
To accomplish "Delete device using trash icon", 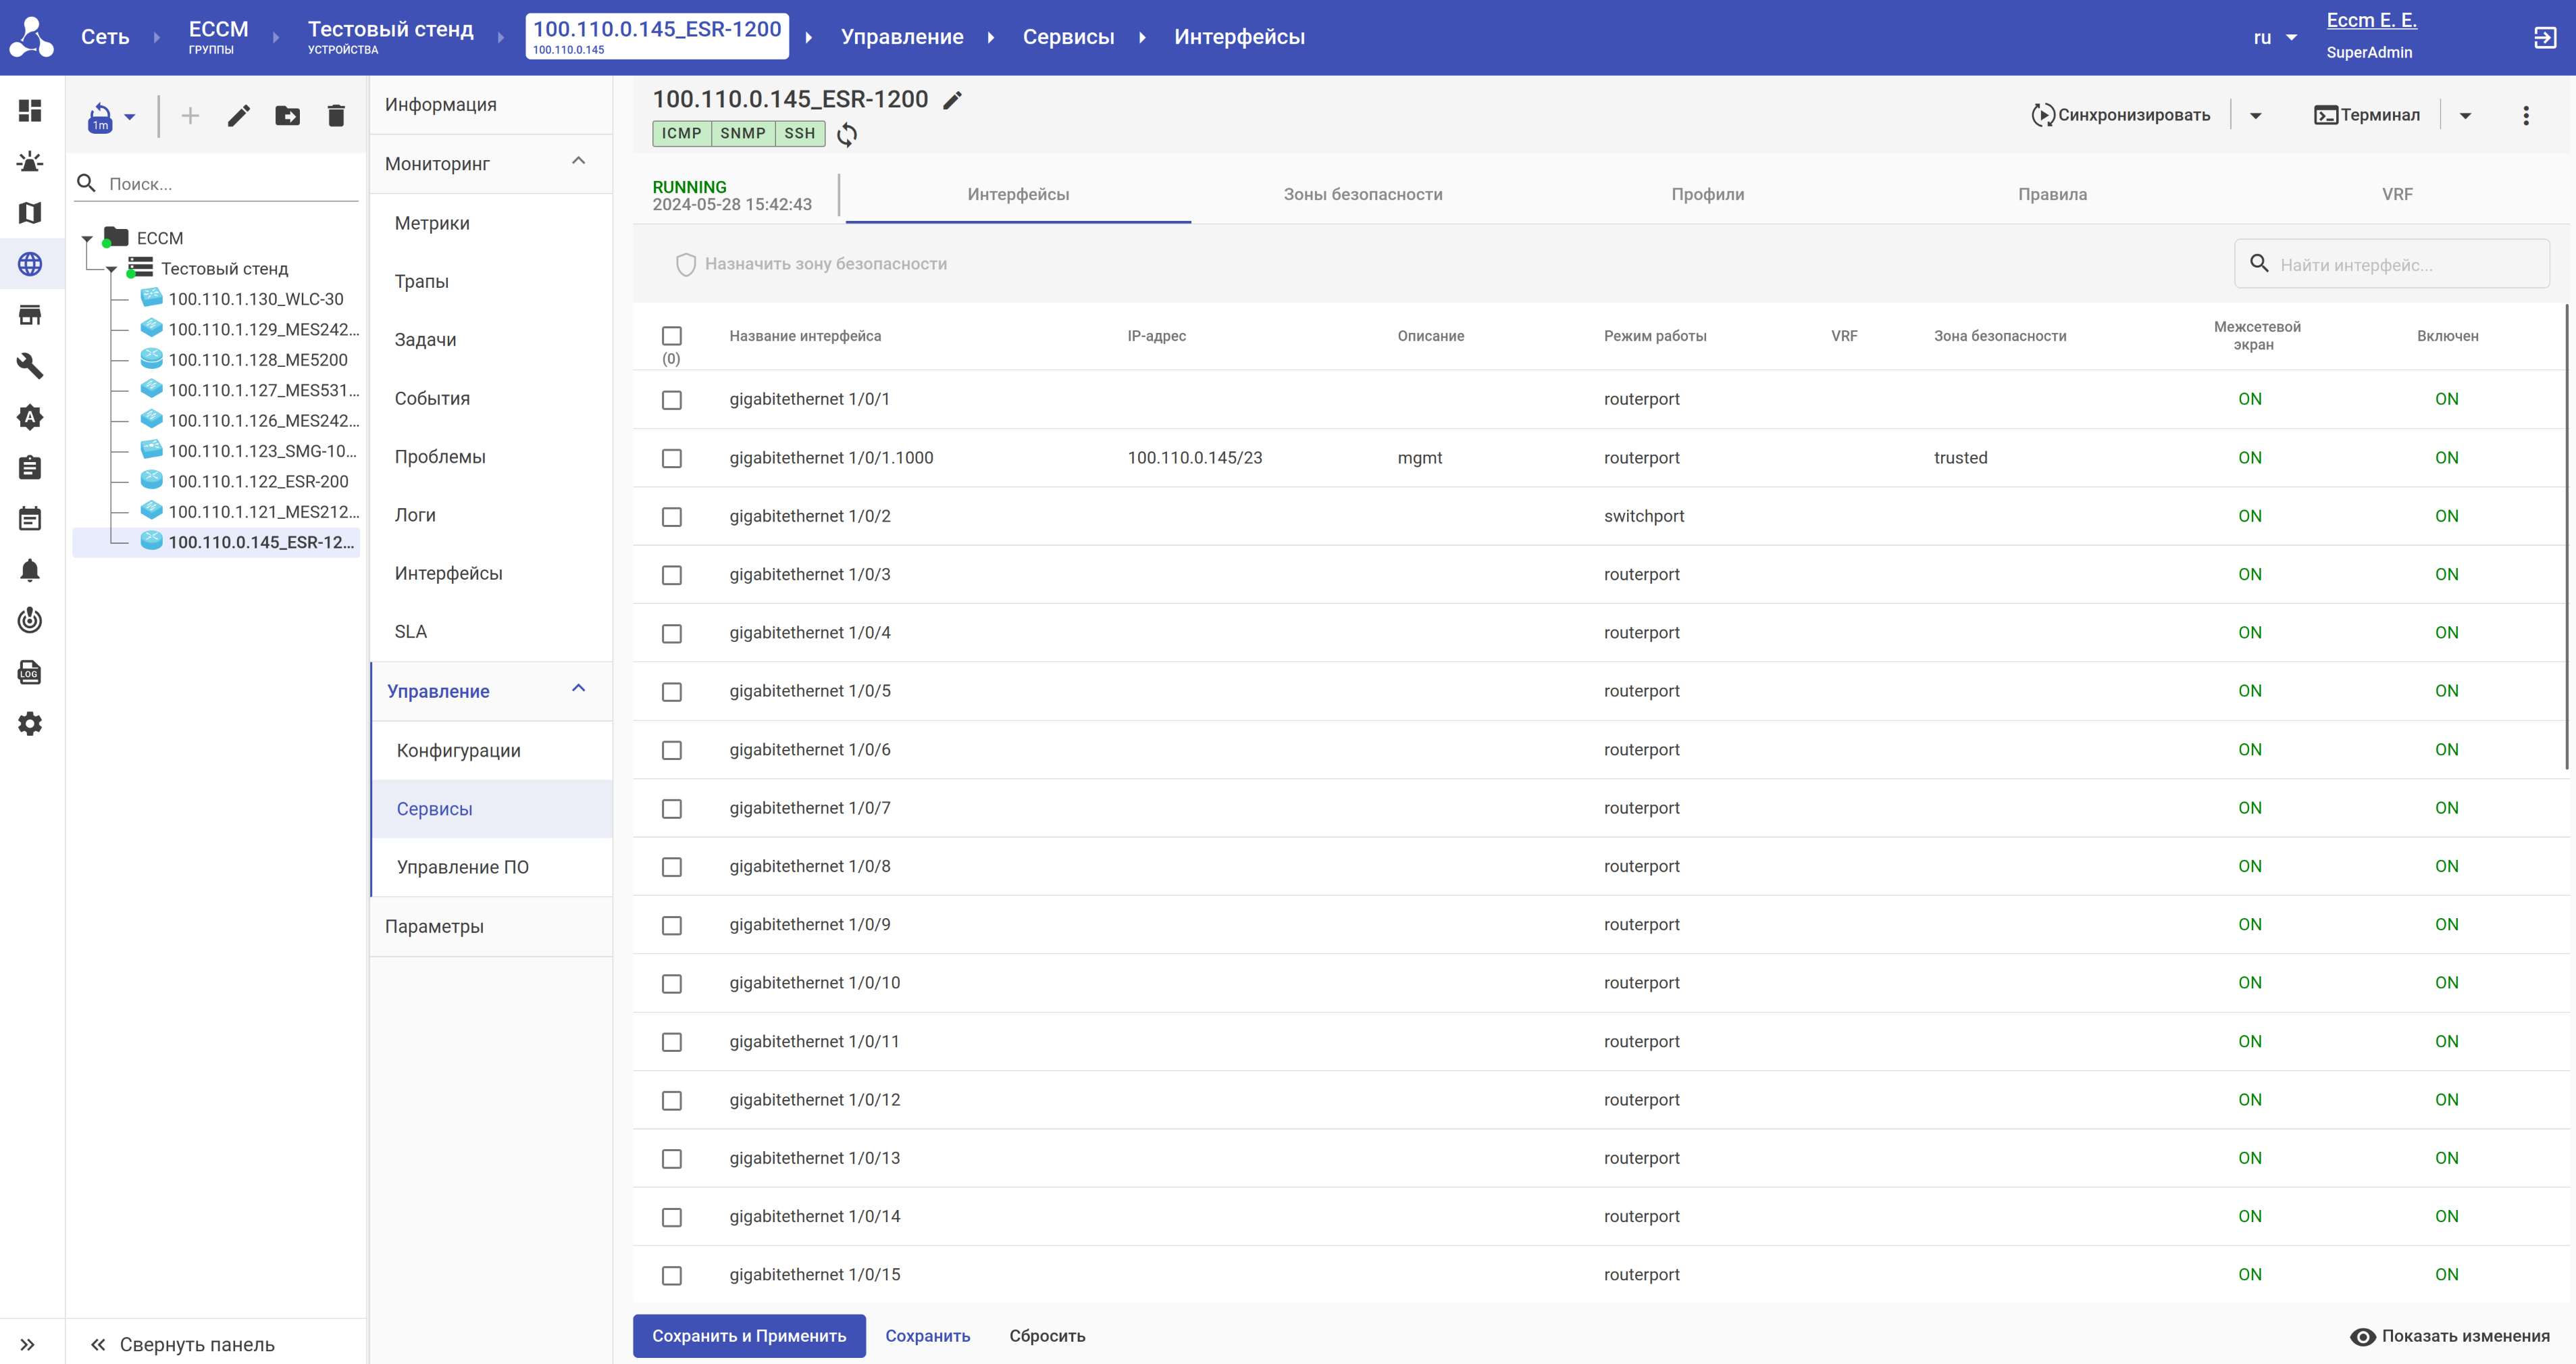I will coord(336,116).
